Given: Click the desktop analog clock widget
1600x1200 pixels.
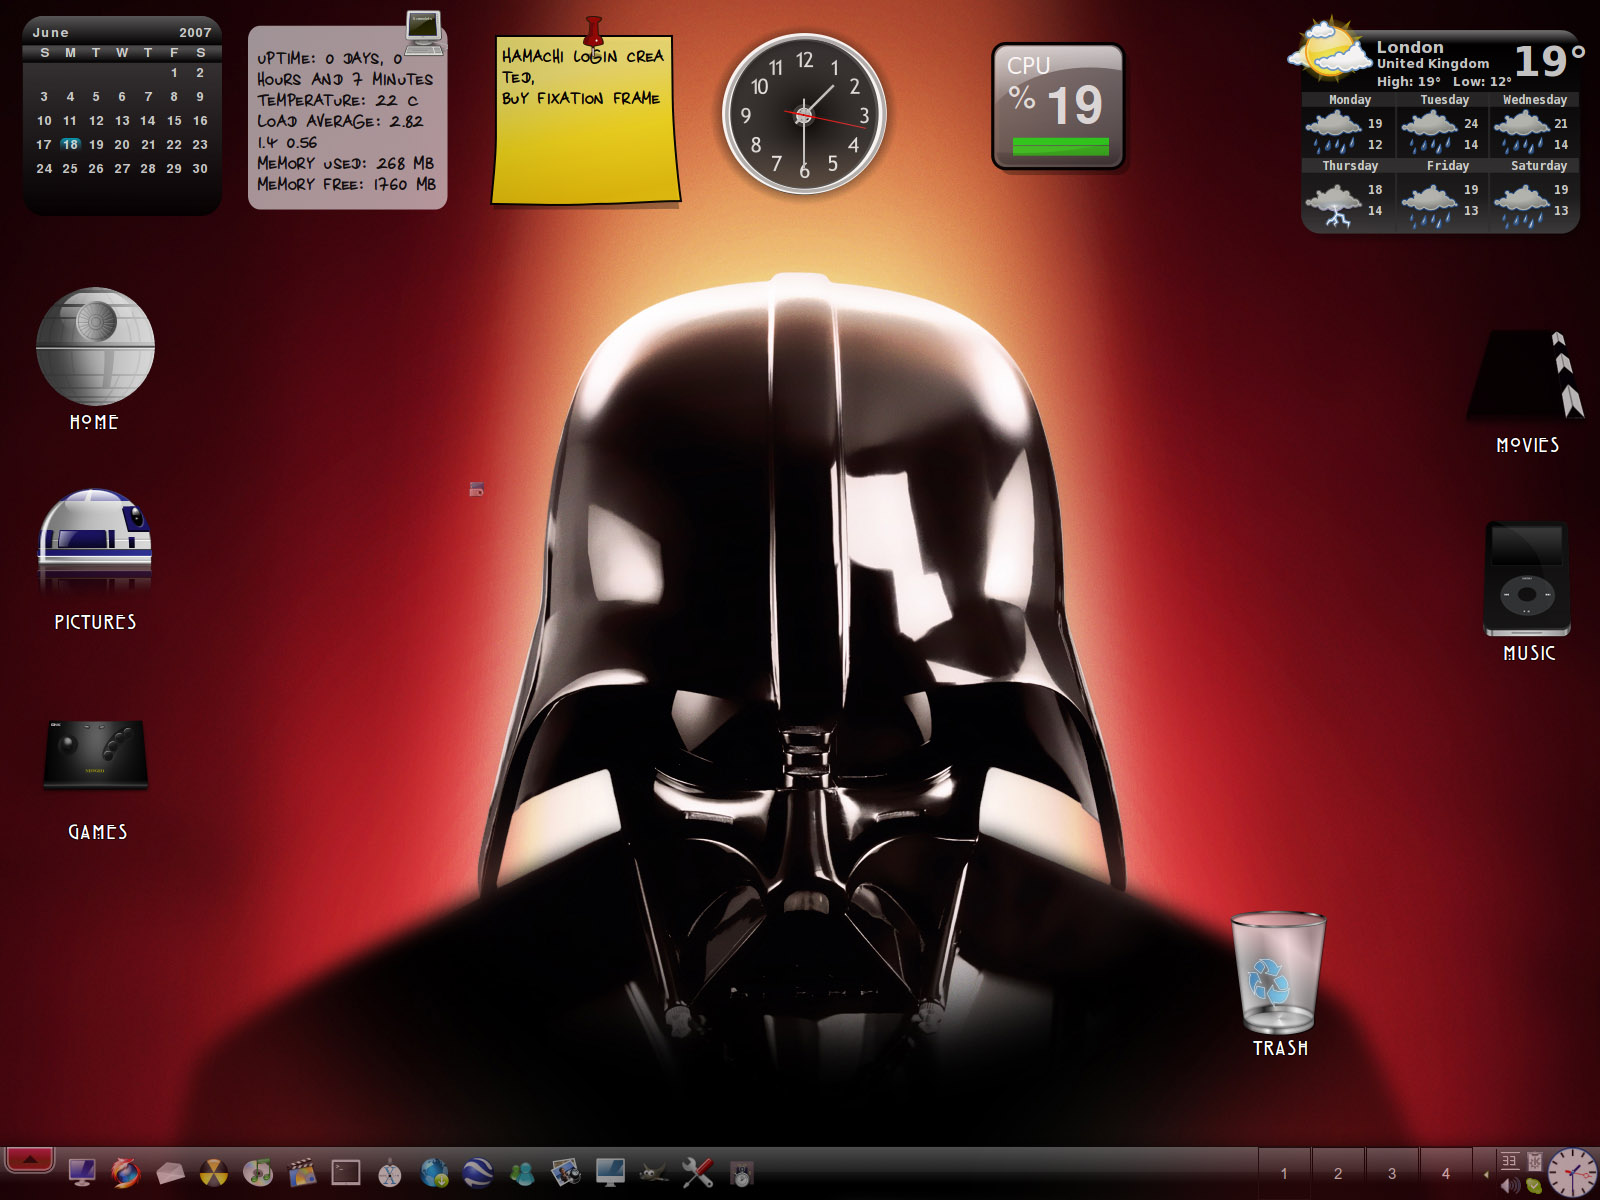Looking at the screenshot, I should coord(804,115).
